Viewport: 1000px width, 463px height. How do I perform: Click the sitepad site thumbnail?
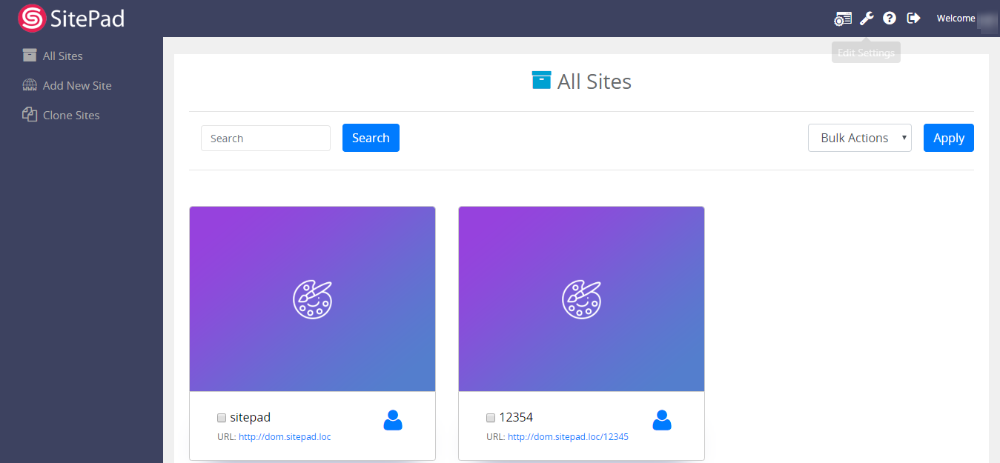[312, 298]
